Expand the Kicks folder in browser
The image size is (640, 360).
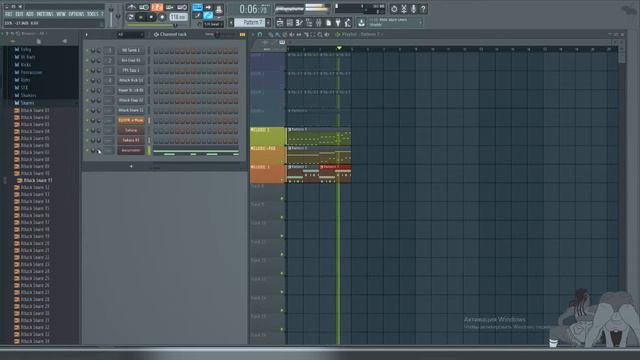point(25,64)
